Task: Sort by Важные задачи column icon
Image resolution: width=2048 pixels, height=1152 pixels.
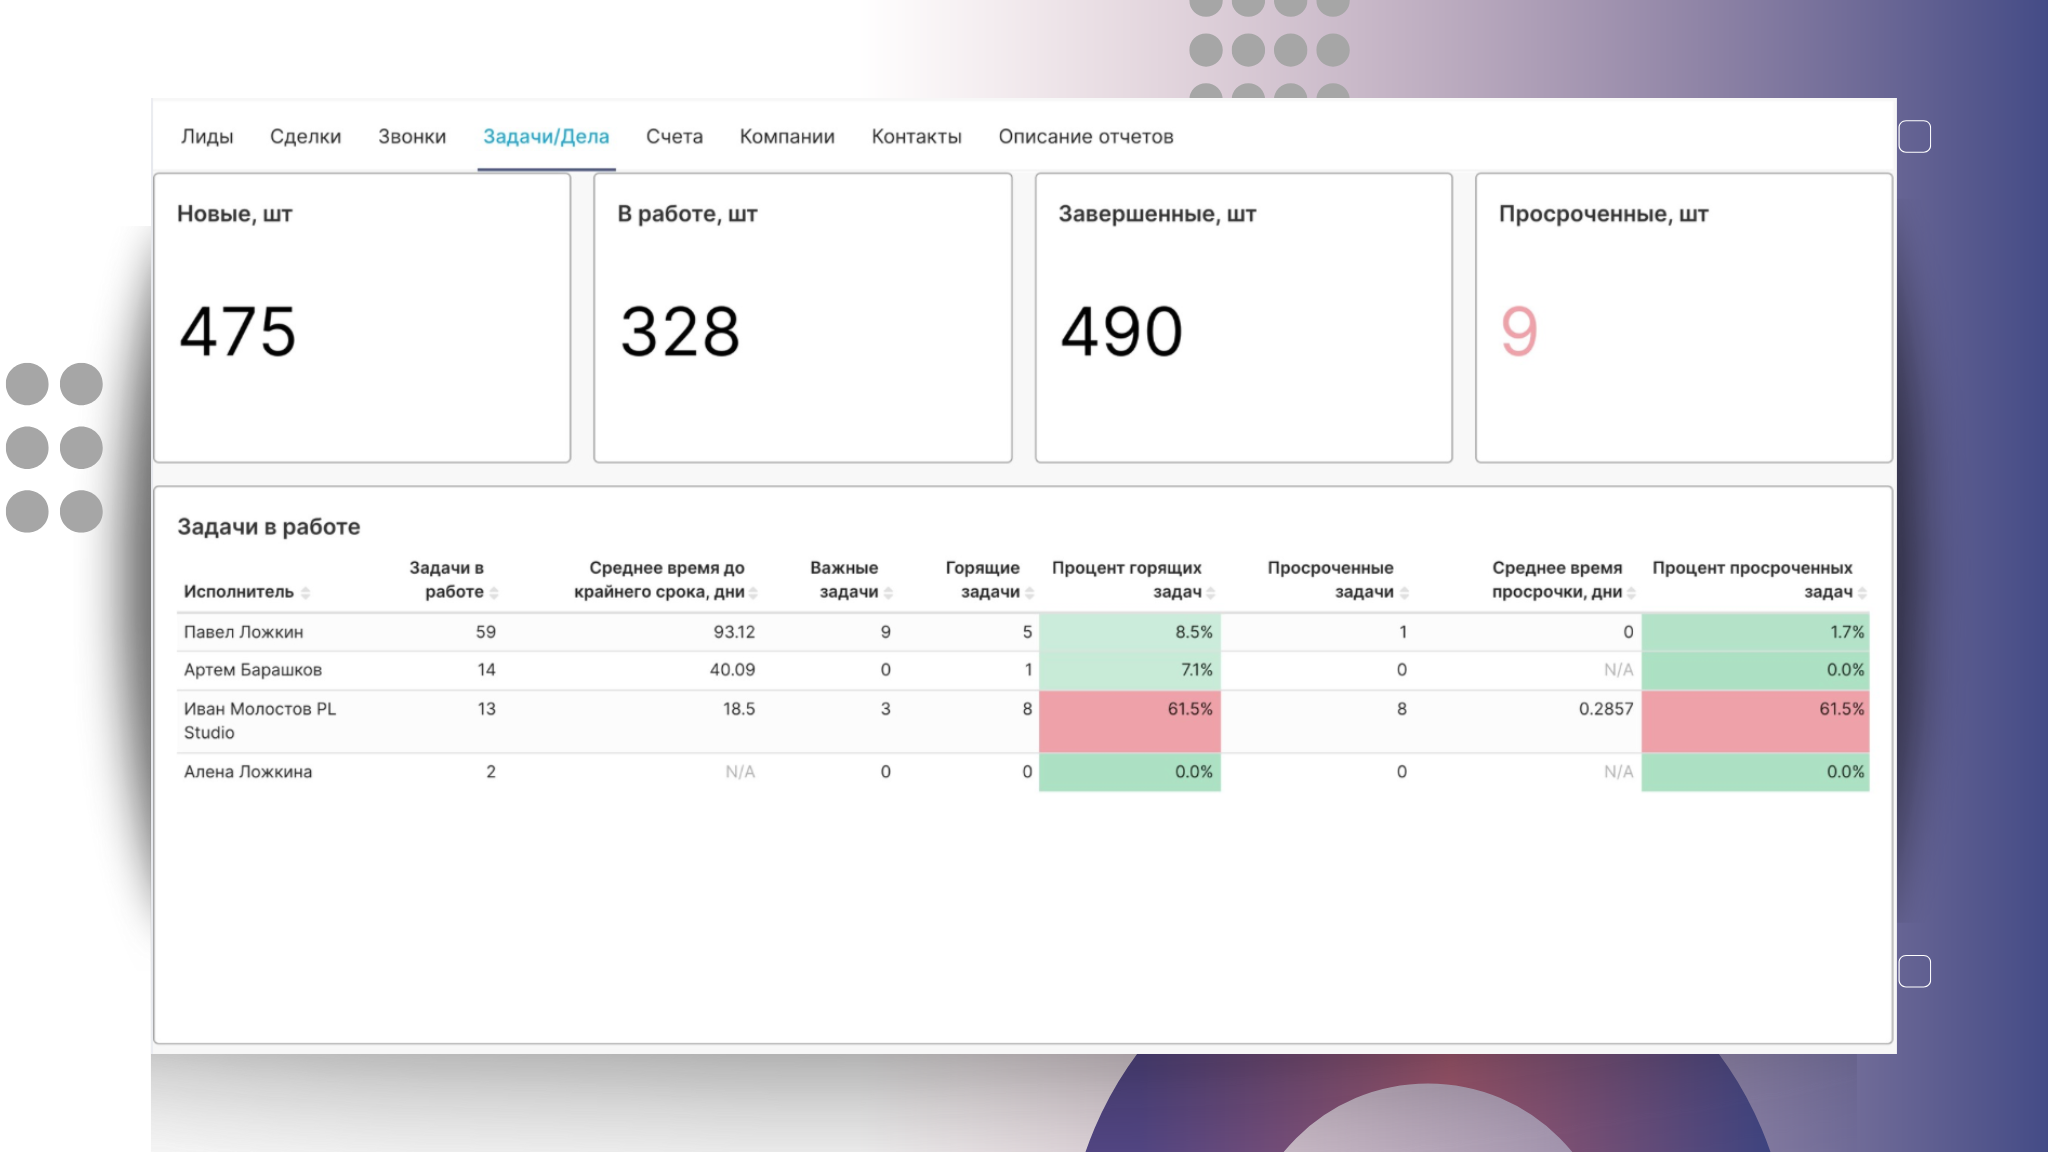Action: 889,593
